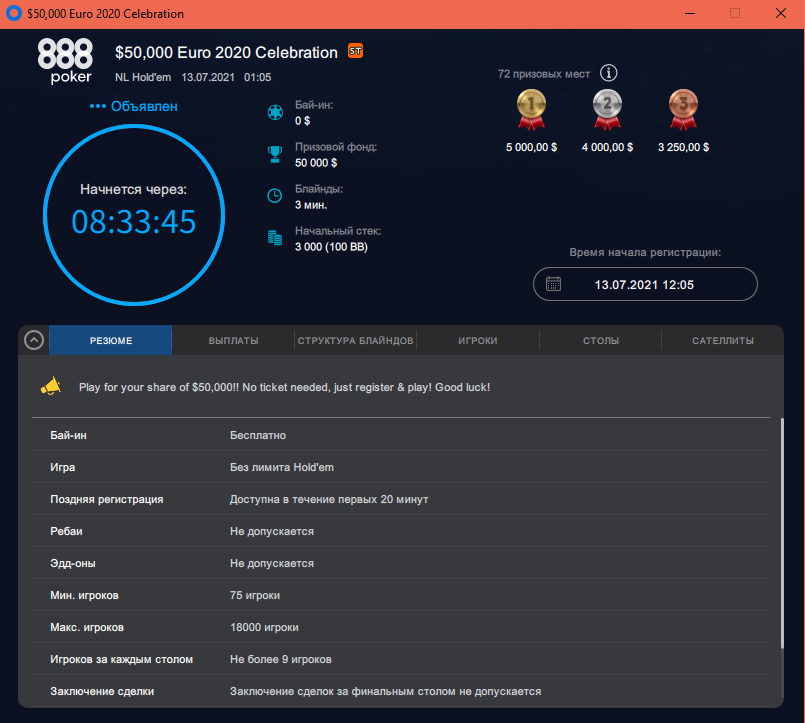Click the 72 призовых мест label

tap(544, 74)
